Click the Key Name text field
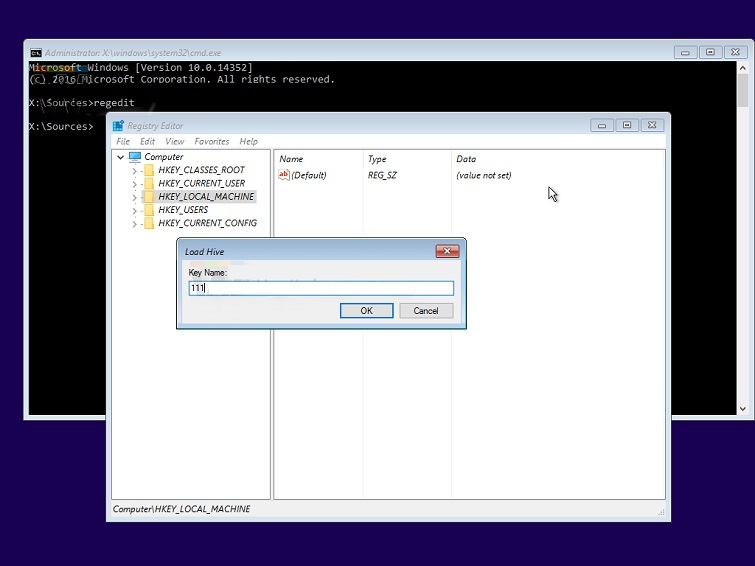The image size is (755, 566). coord(321,288)
